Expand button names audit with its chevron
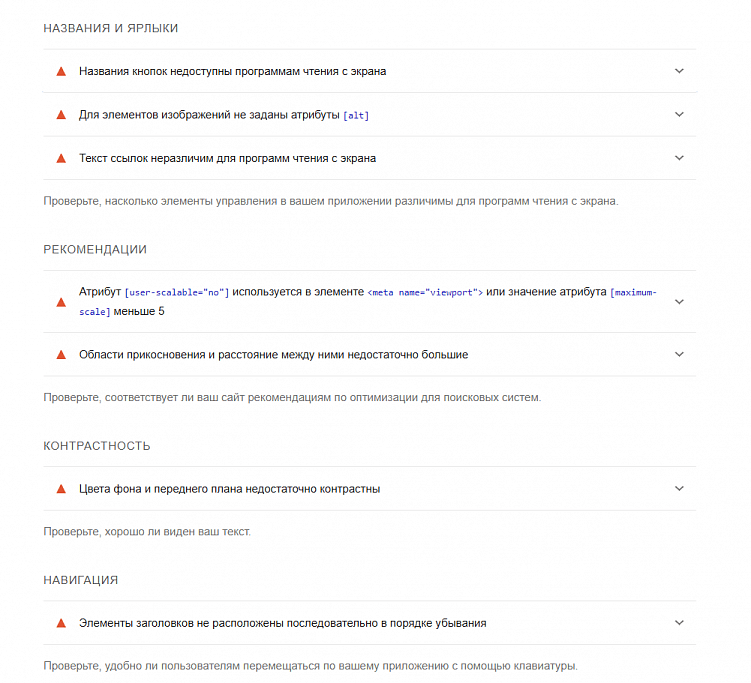This screenshot has height=683, width=751. coord(679,71)
